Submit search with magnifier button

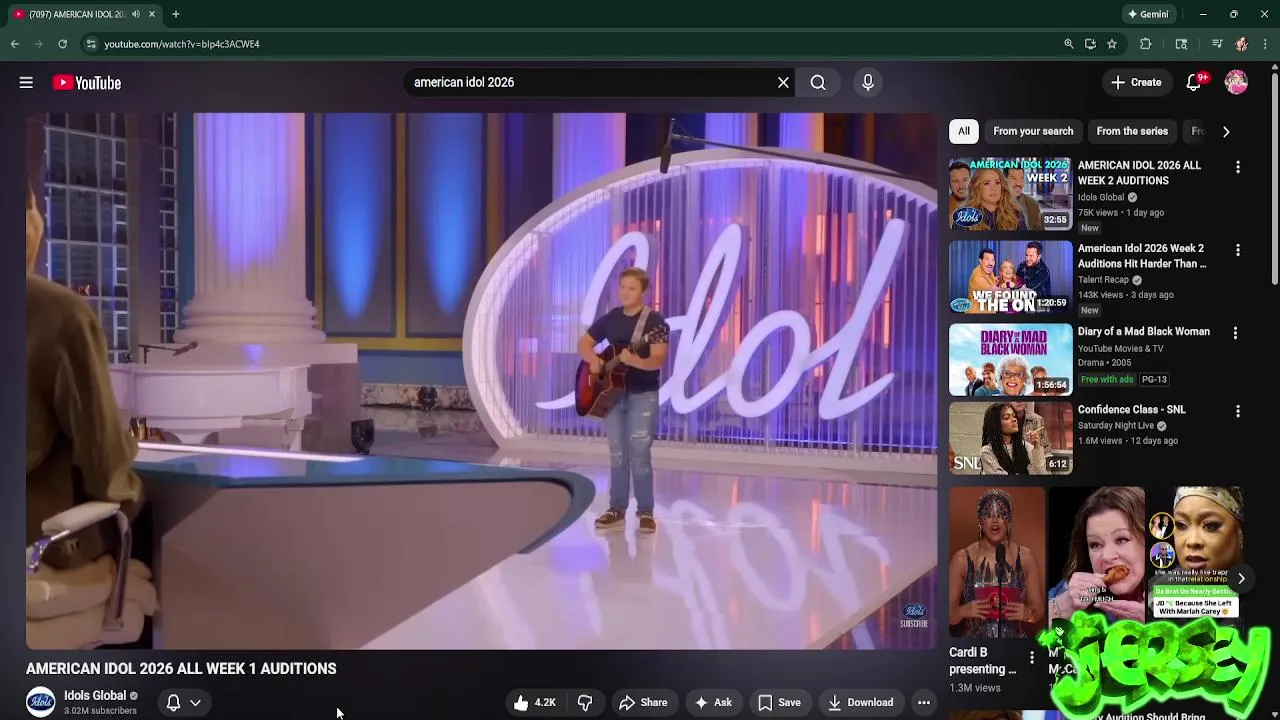(818, 83)
